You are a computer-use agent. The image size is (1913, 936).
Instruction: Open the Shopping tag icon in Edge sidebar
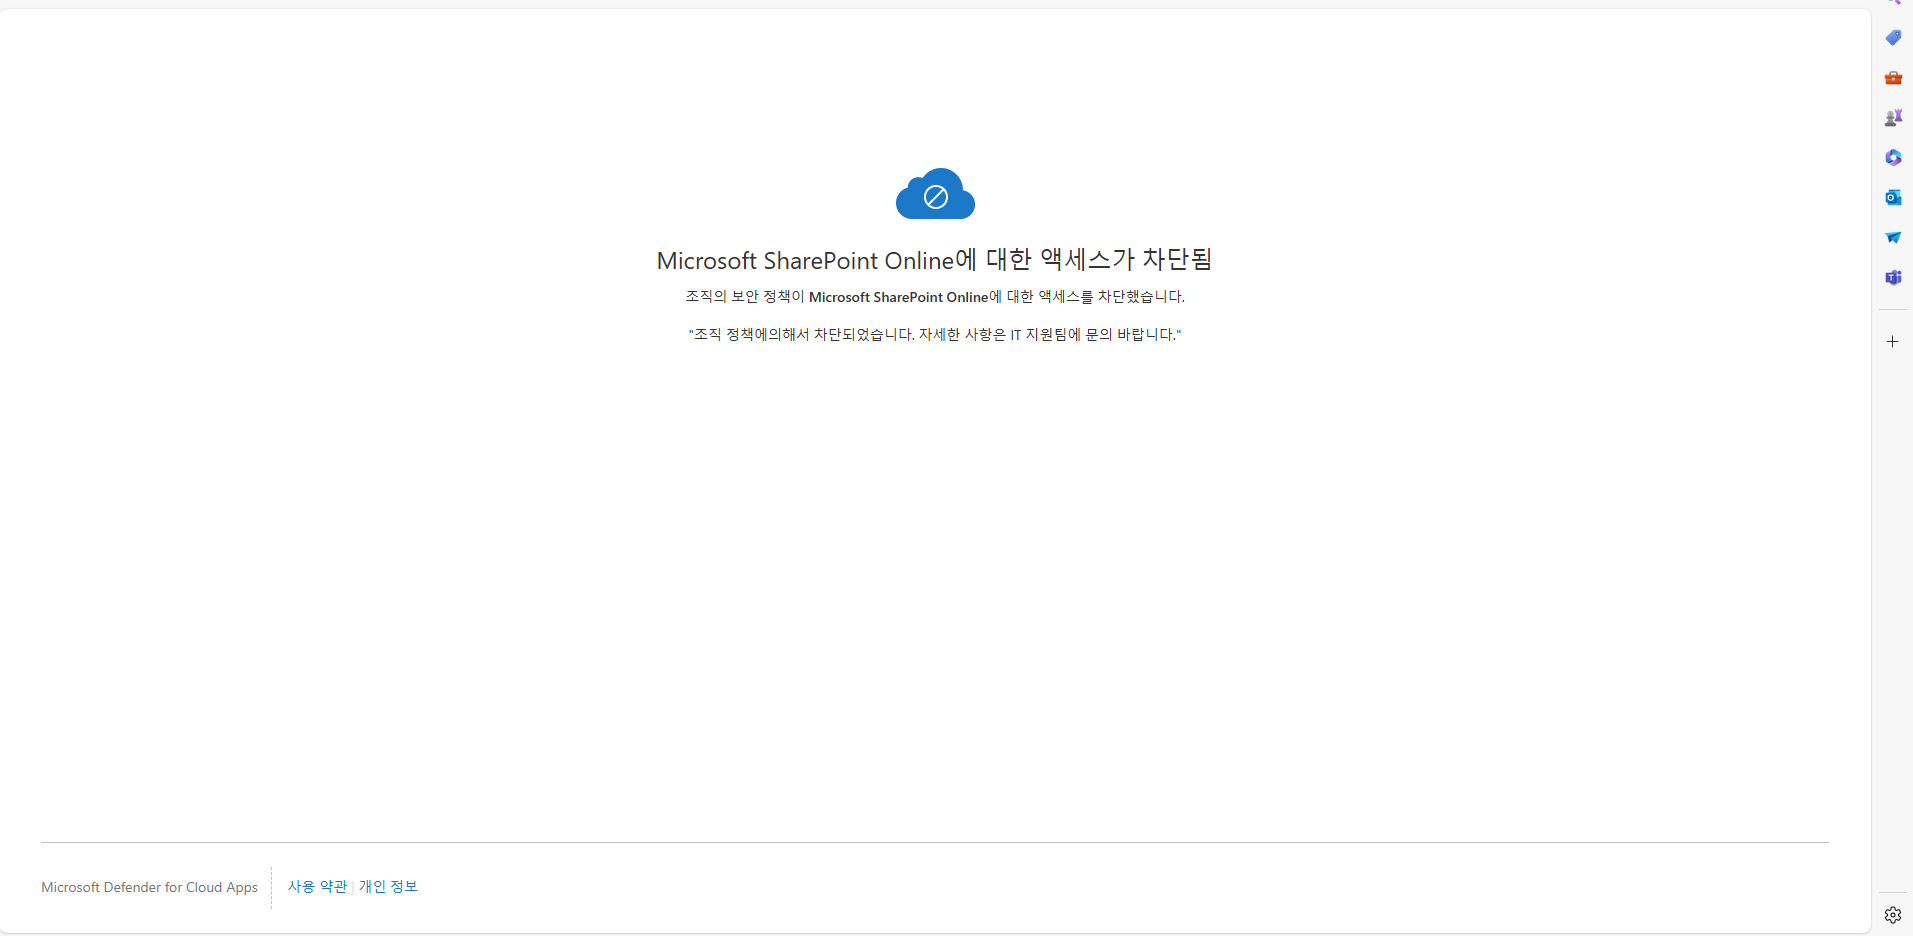[x=1893, y=38]
